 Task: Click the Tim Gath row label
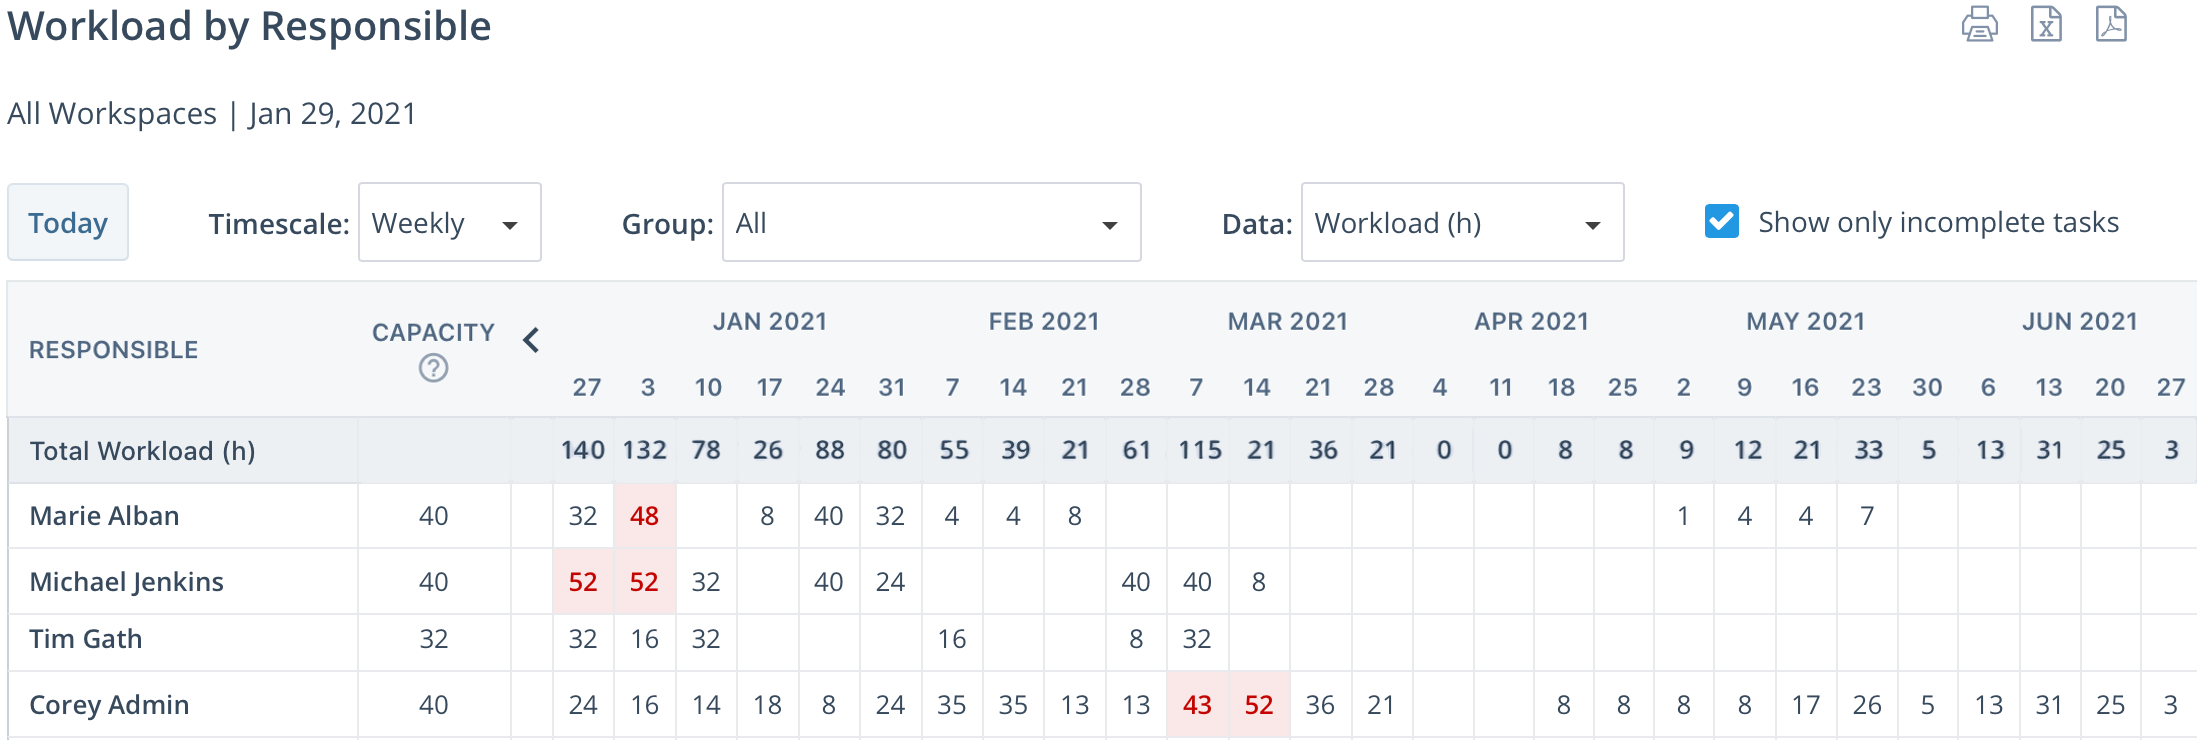(x=85, y=639)
